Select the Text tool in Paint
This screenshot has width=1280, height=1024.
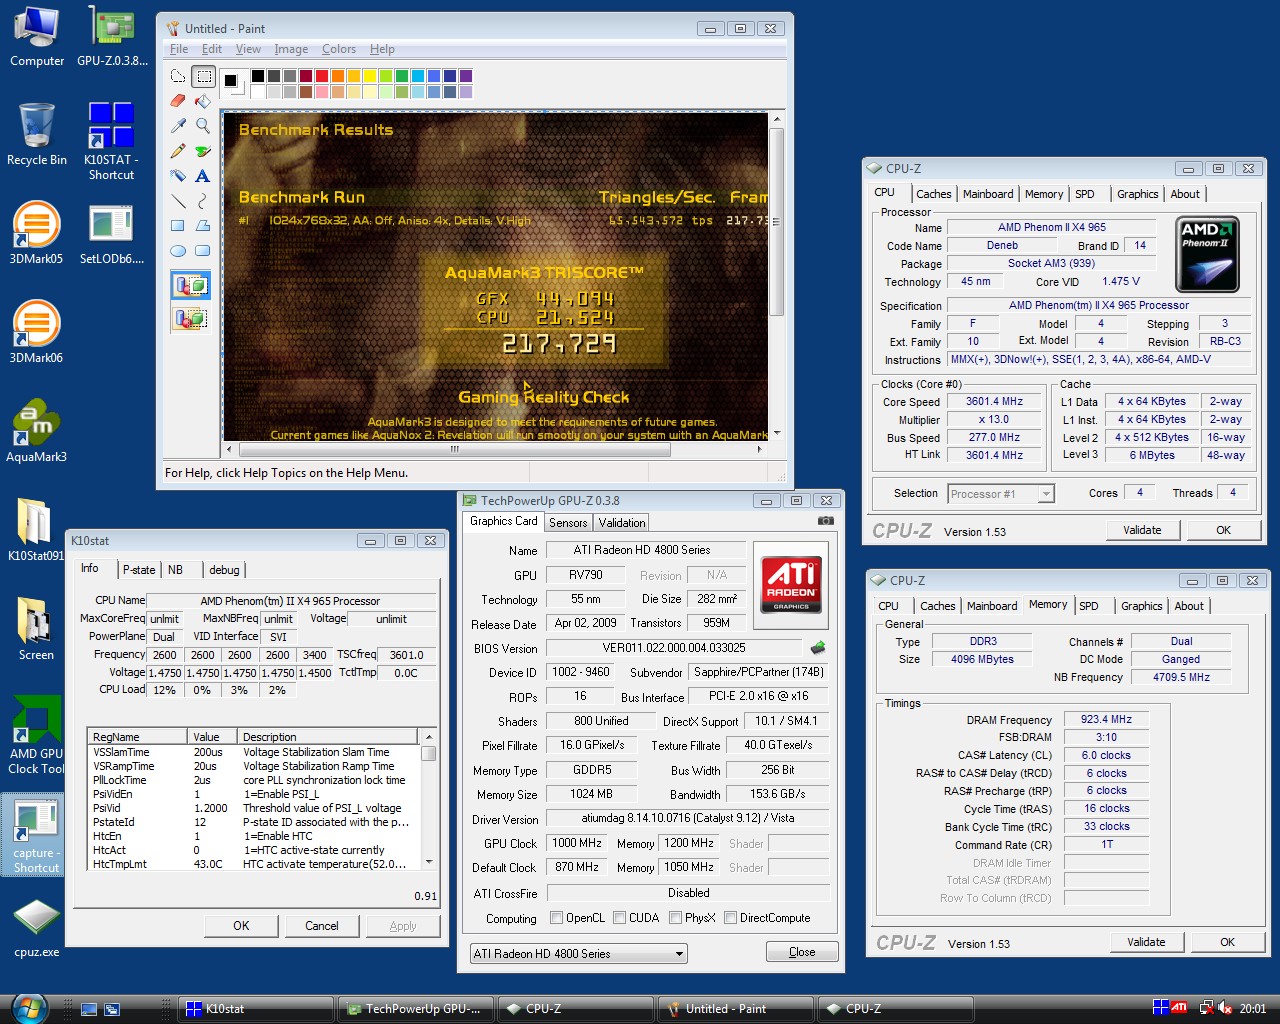click(x=203, y=176)
